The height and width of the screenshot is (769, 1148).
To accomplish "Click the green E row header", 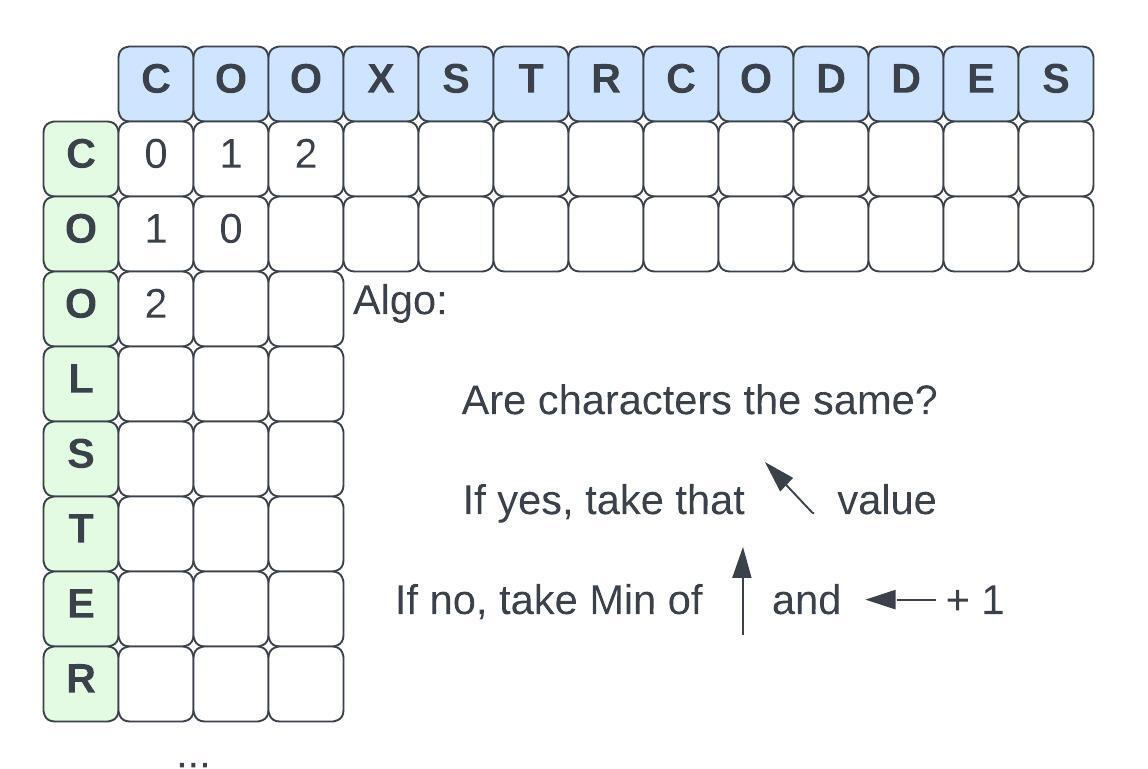I will (x=81, y=605).
